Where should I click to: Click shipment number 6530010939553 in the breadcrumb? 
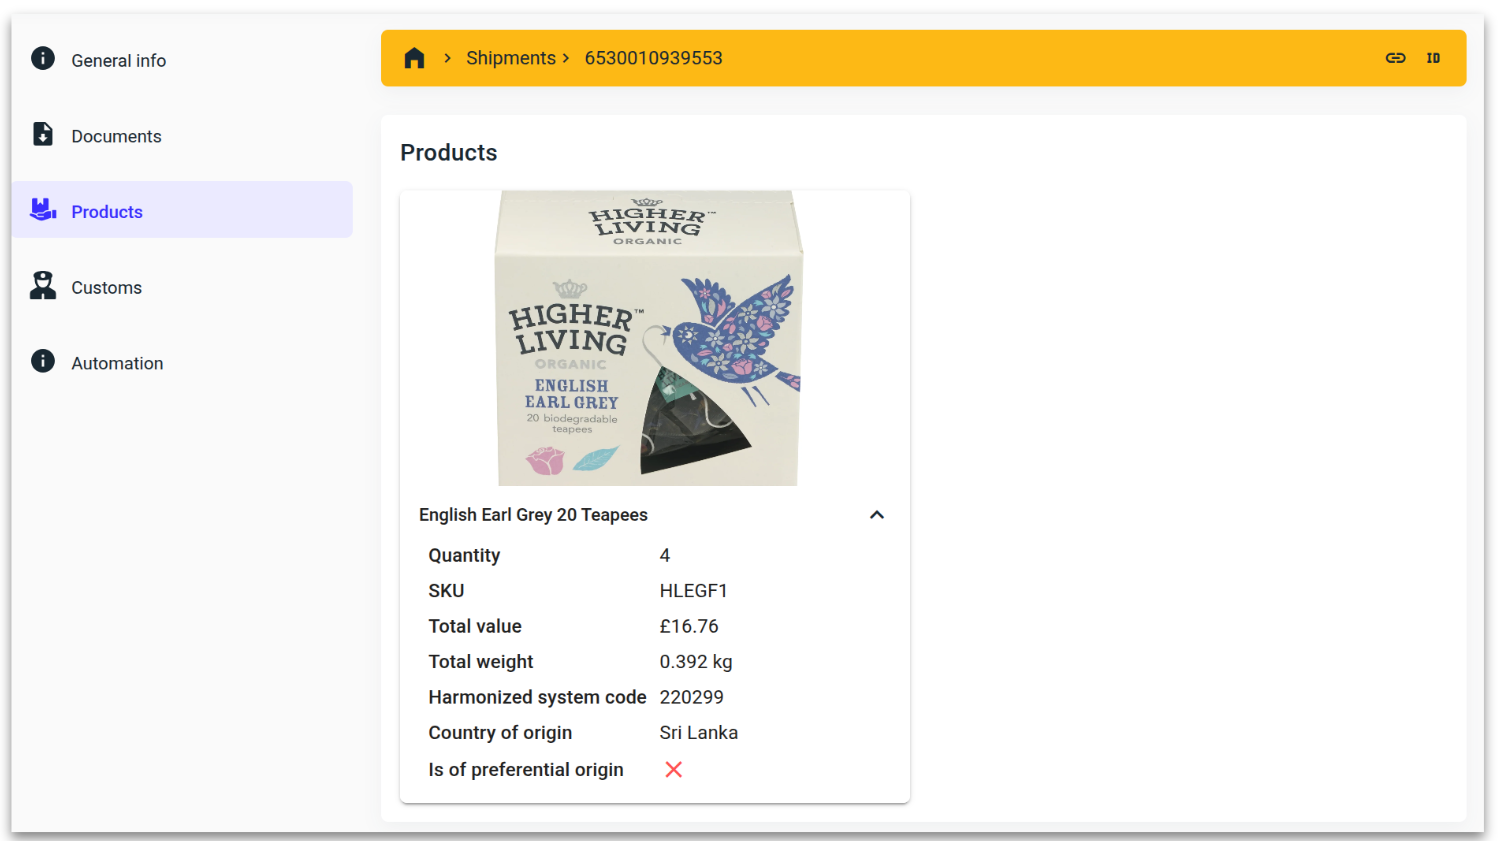point(653,58)
